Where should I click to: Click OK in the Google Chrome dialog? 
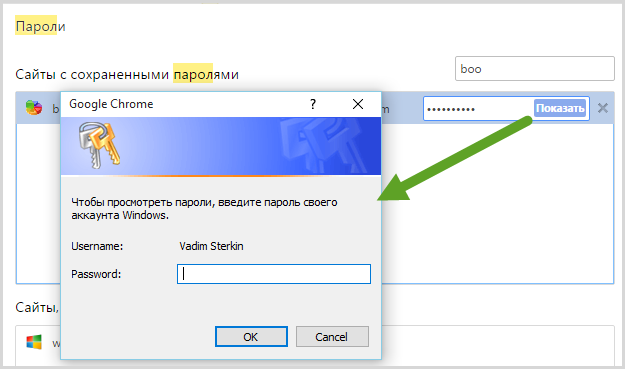251,337
